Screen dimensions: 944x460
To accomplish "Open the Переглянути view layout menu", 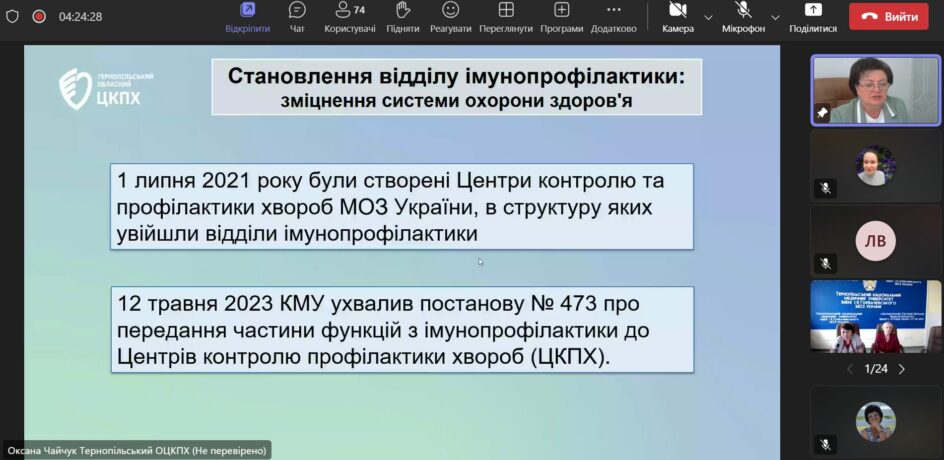I will pyautogui.click(x=506, y=16).
